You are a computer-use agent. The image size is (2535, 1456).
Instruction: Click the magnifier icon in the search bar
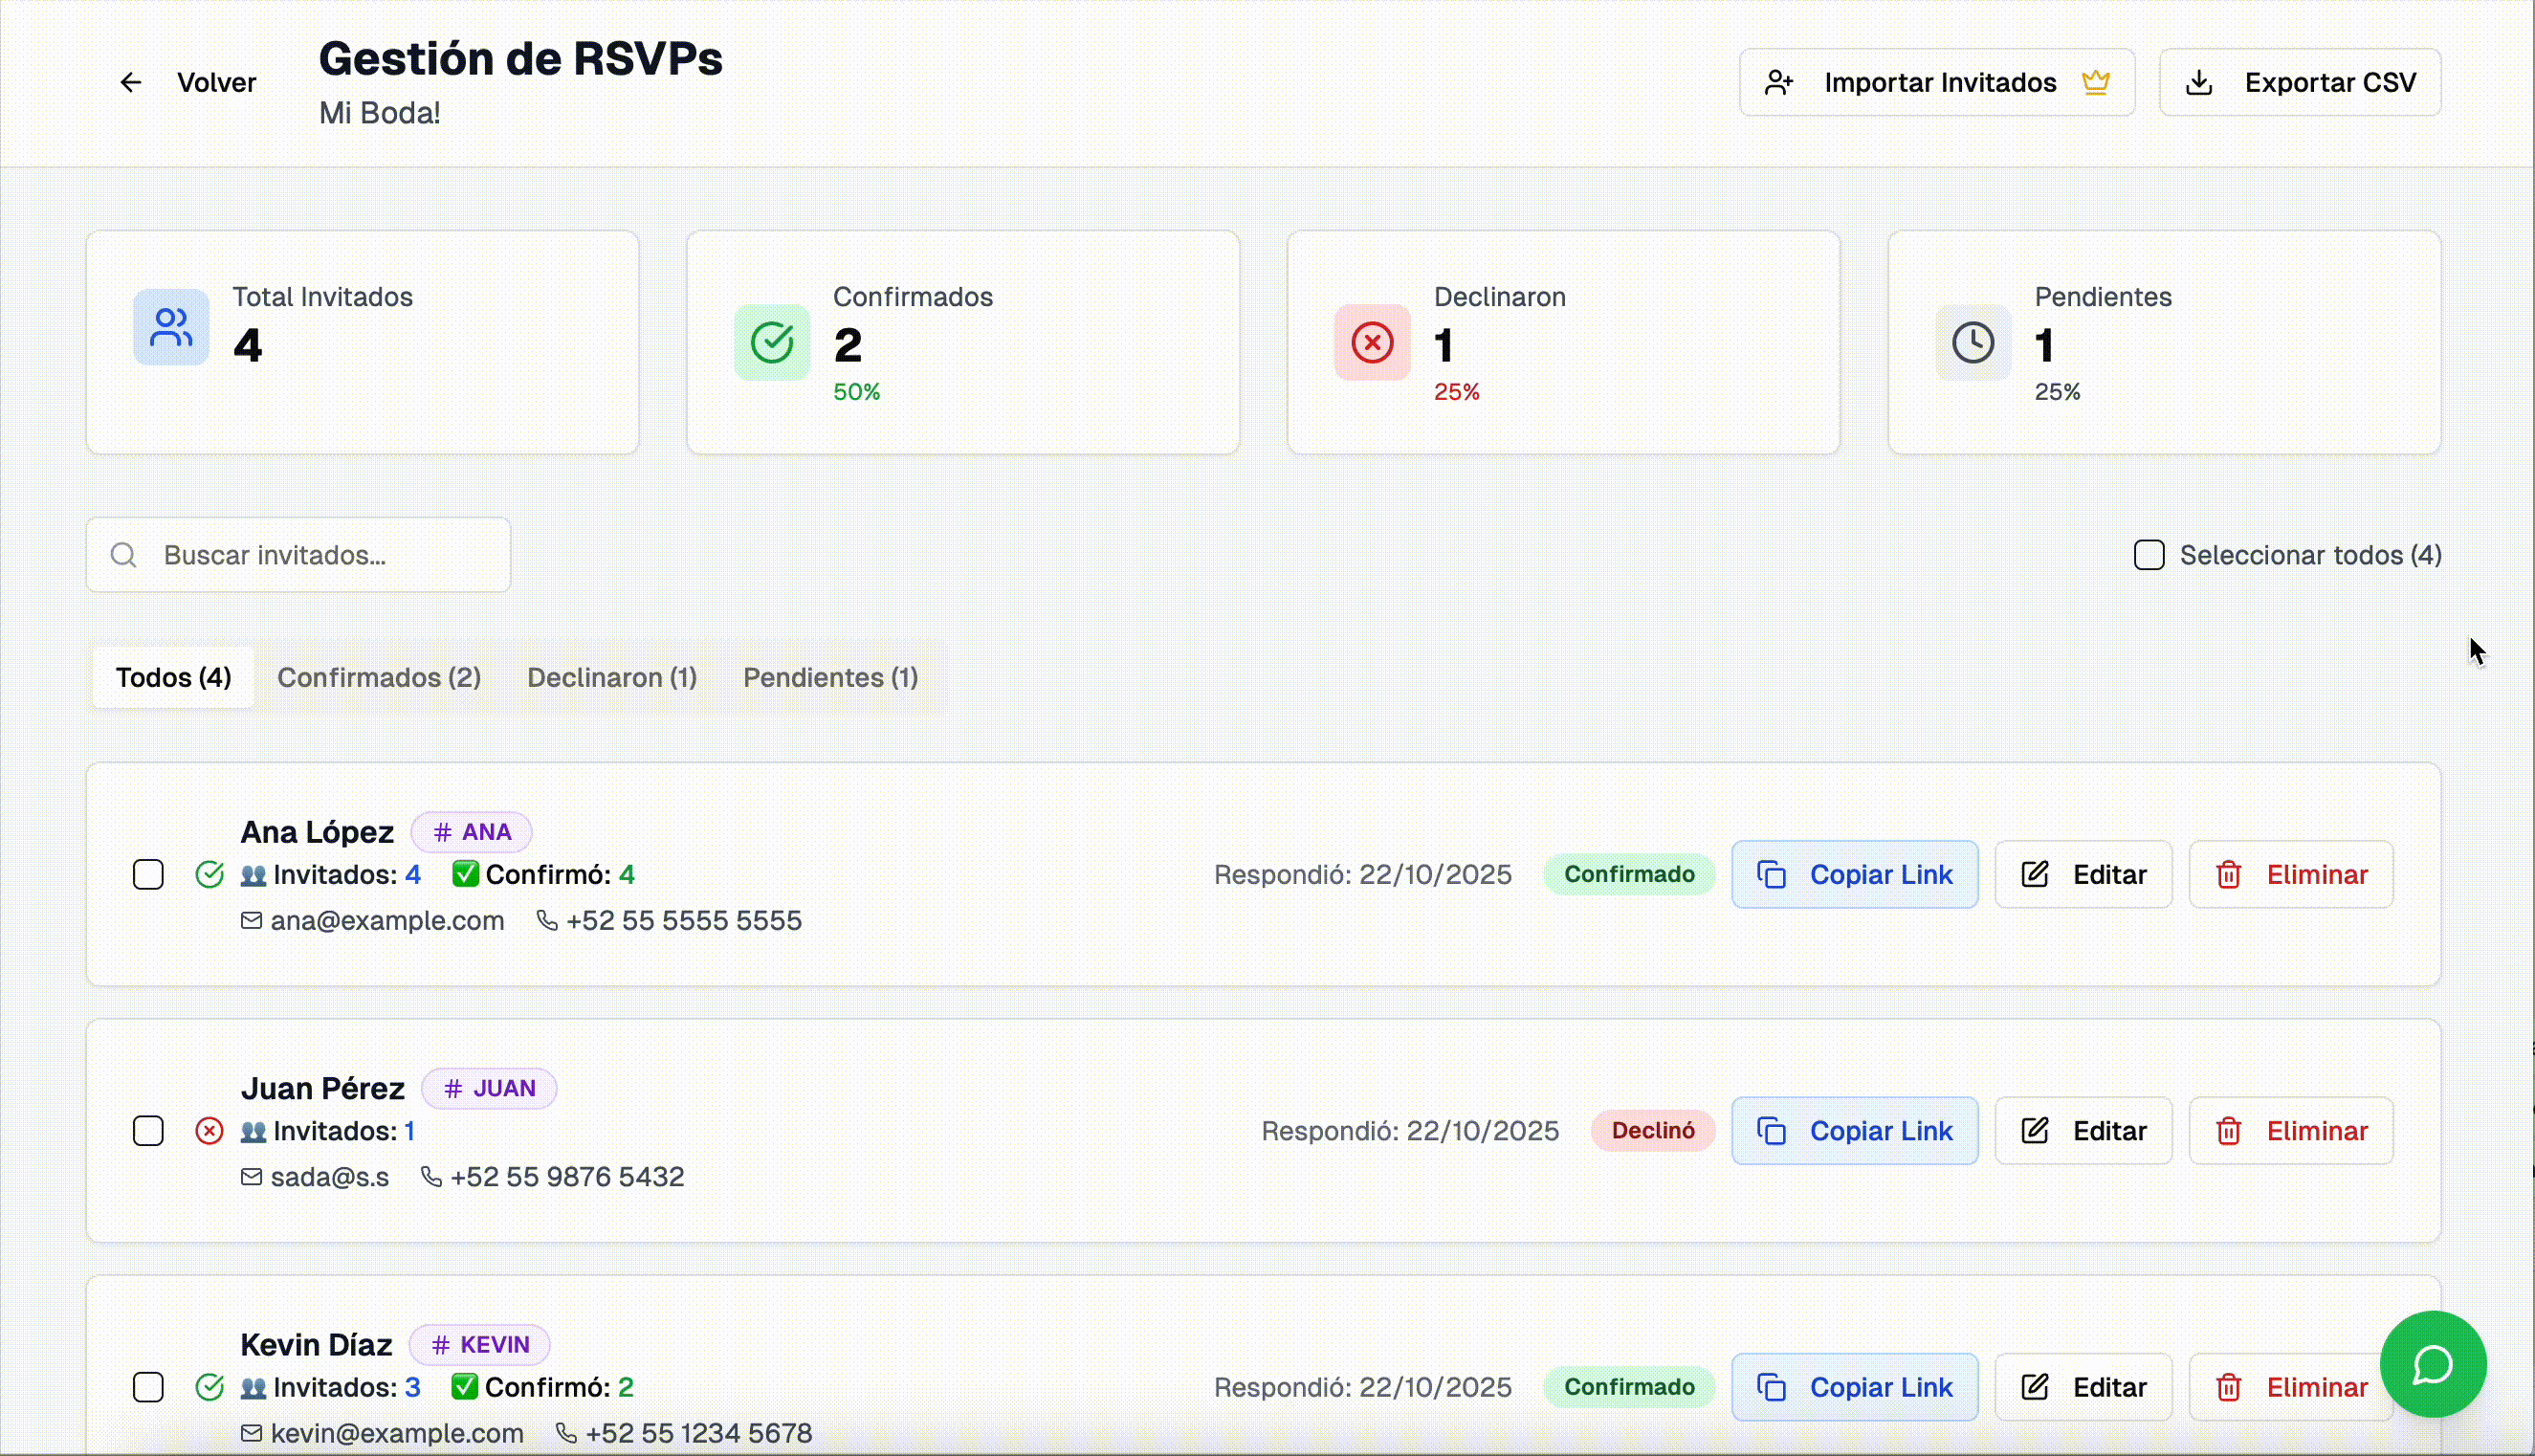[123, 554]
